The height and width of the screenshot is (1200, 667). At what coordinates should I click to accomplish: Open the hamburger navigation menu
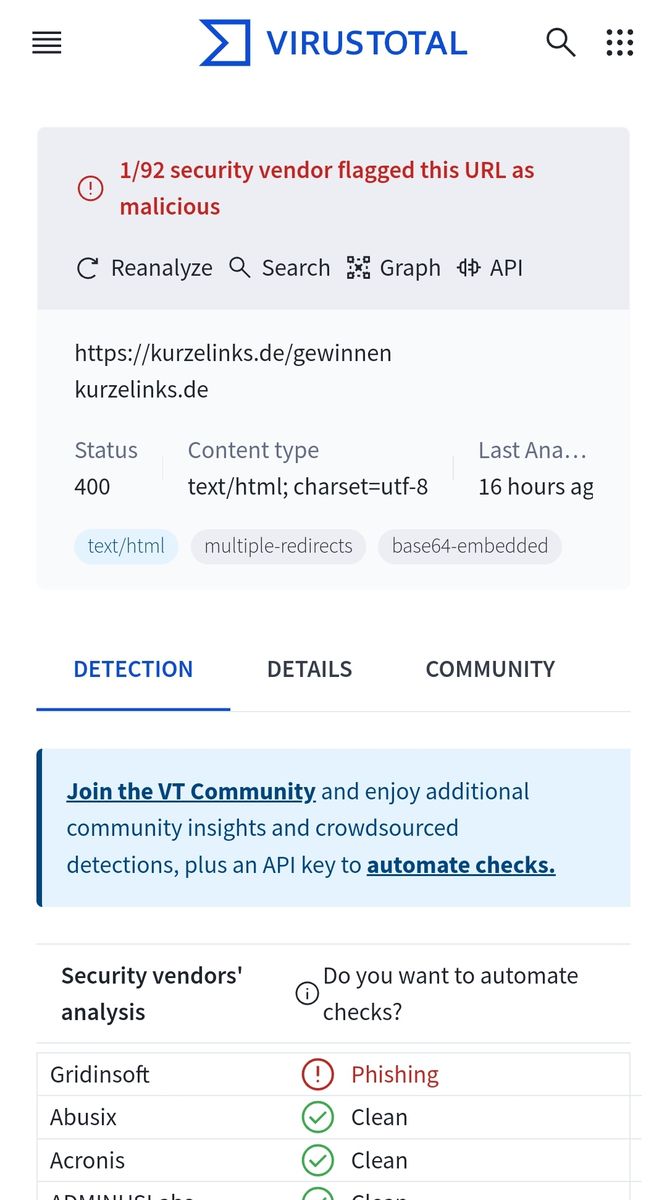click(x=47, y=43)
